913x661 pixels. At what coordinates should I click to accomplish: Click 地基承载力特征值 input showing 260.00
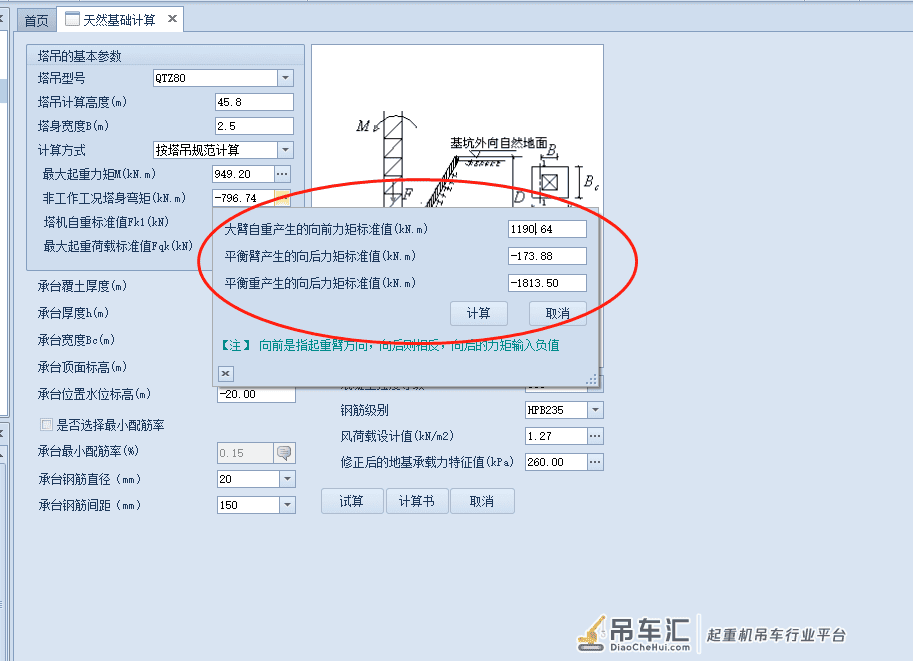[556, 462]
